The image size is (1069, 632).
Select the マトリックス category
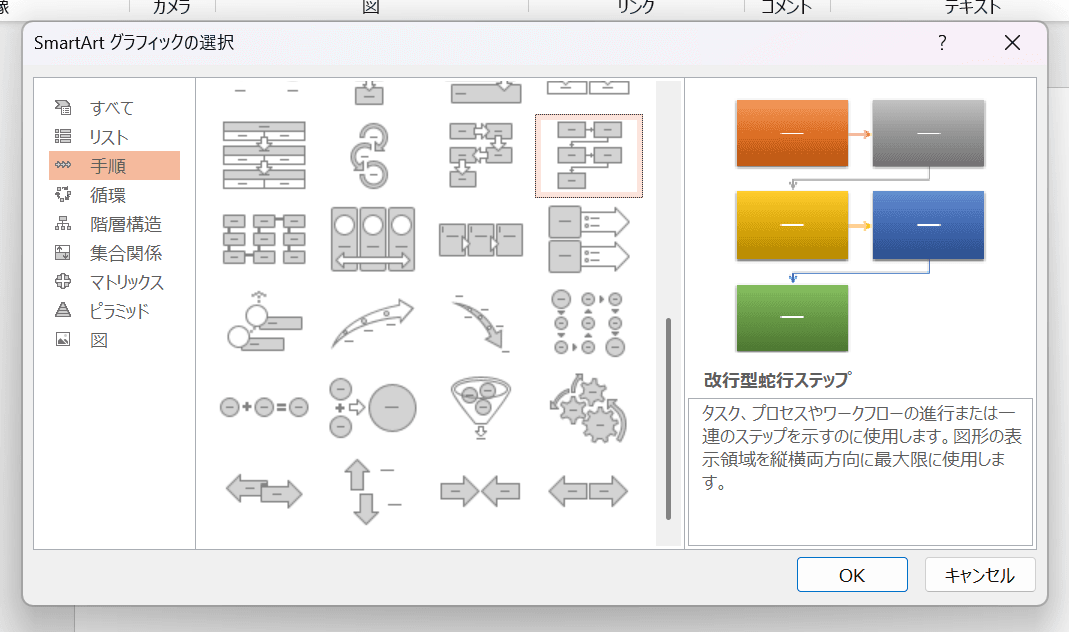126,282
